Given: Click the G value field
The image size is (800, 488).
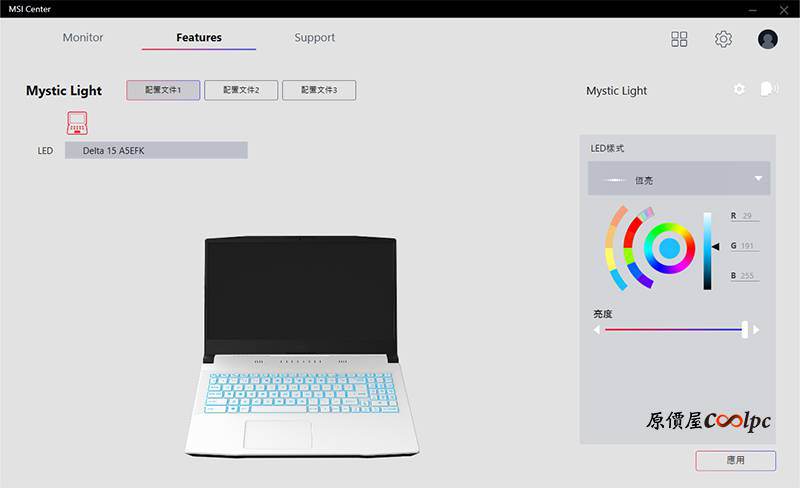Looking at the screenshot, I should tap(747, 246).
